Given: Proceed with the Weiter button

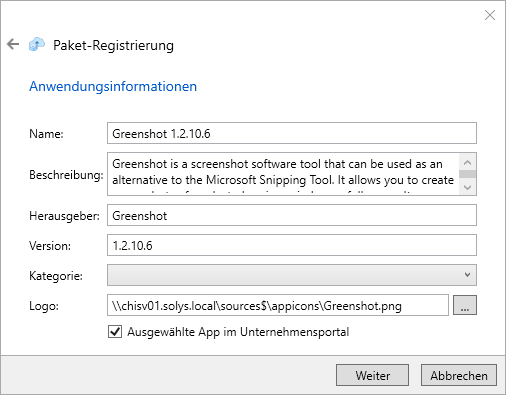Looking at the screenshot, I should (372, 375).
